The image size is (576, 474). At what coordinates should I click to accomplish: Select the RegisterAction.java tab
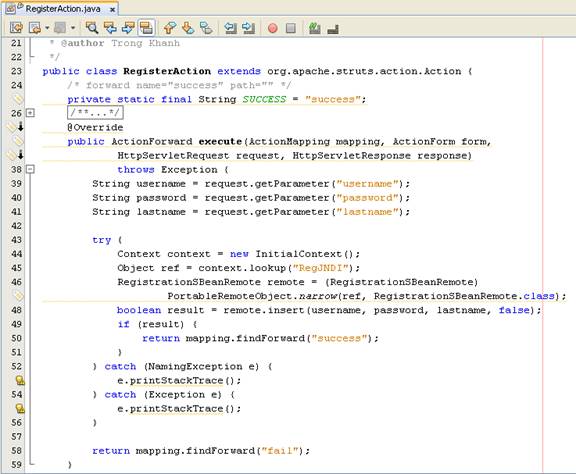point(62,9)
